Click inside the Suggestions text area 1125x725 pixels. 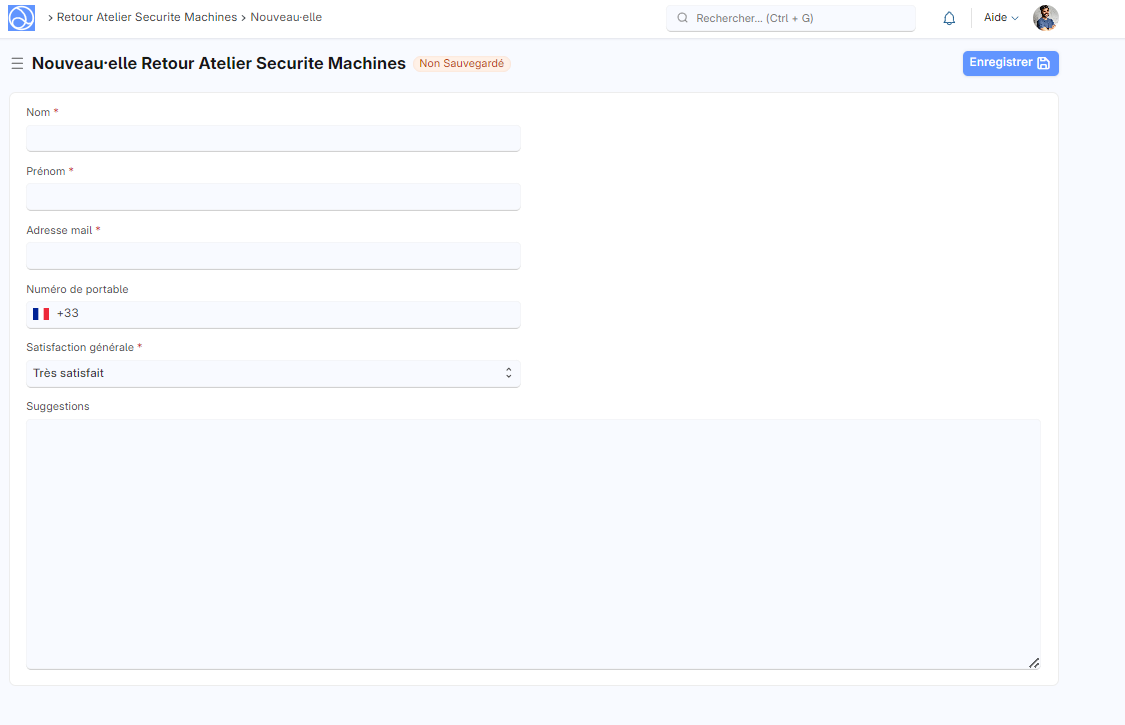[533, 543]
